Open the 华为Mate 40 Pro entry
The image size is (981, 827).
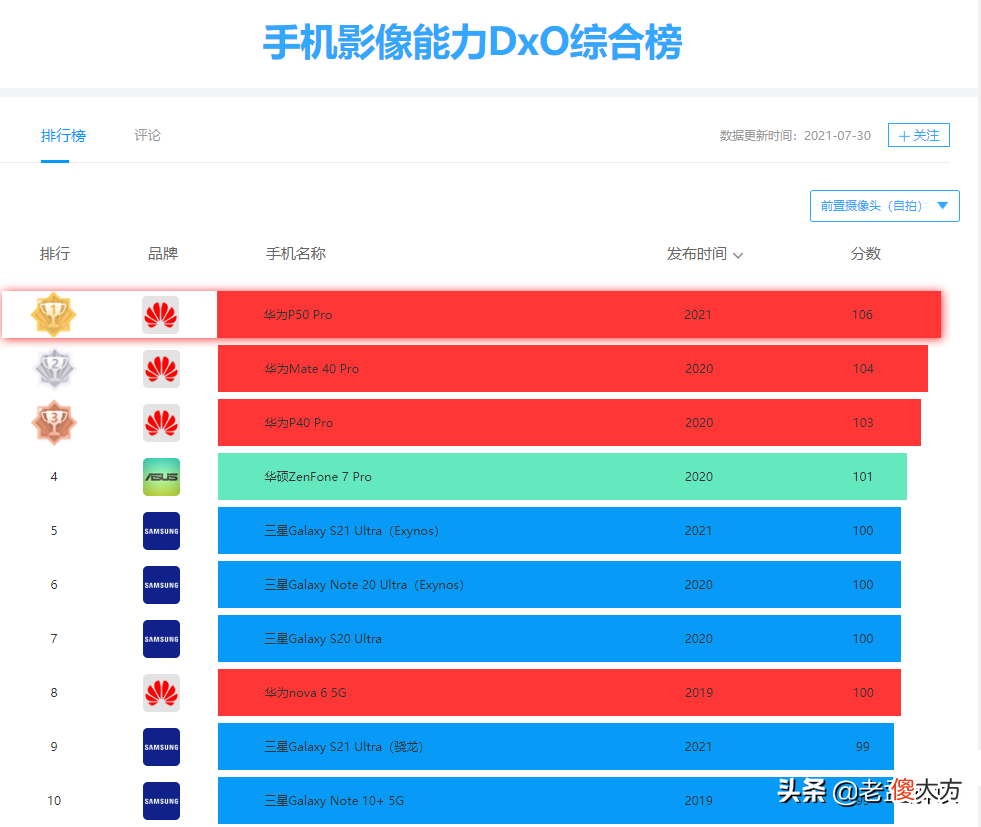[x=572, y=368]
